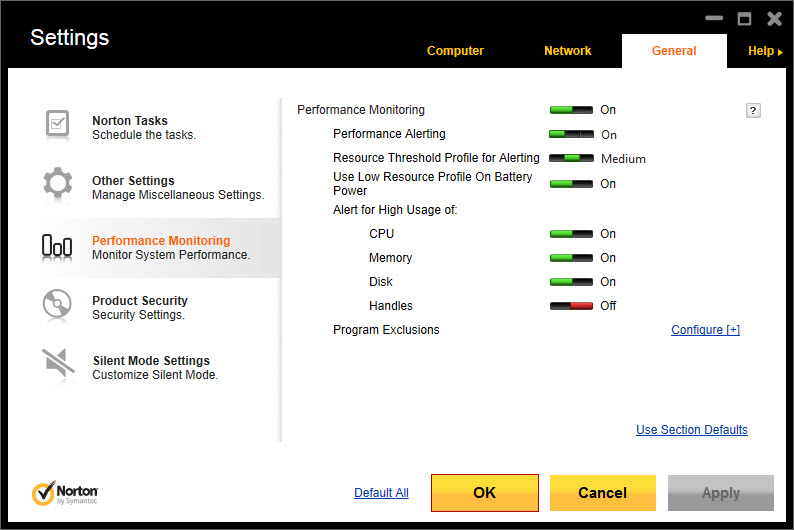Viewport: 794px width, 530px height.
Task: Click Resource Threshold Profile for Alerting label
Action: (436, 158)
